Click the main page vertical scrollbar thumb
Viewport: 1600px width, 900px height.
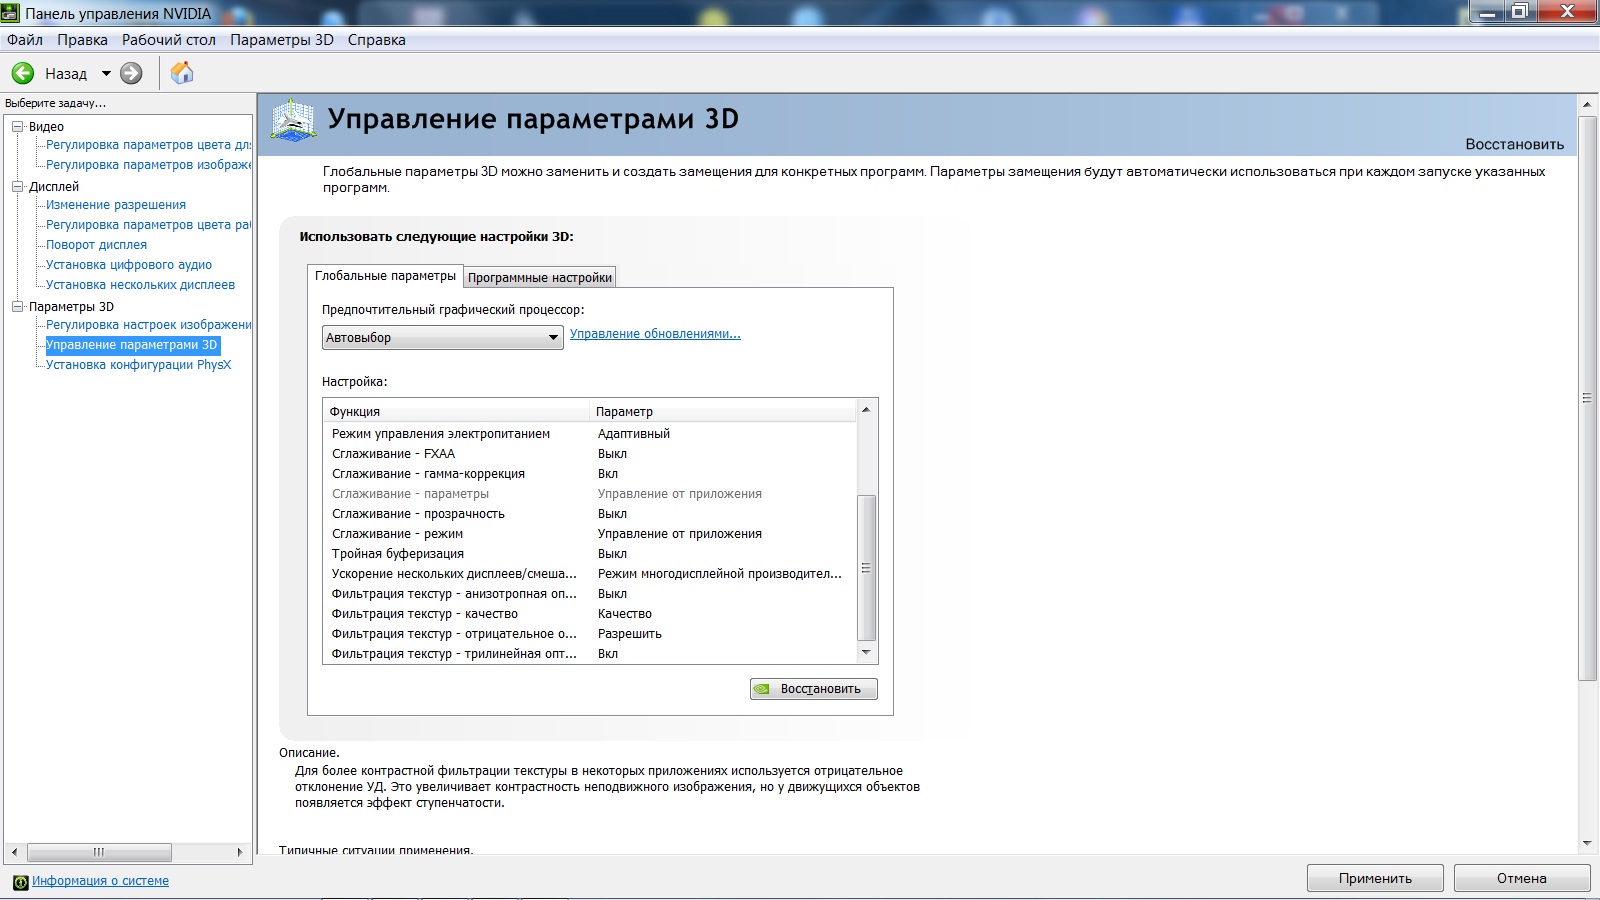pos(1587,398)
